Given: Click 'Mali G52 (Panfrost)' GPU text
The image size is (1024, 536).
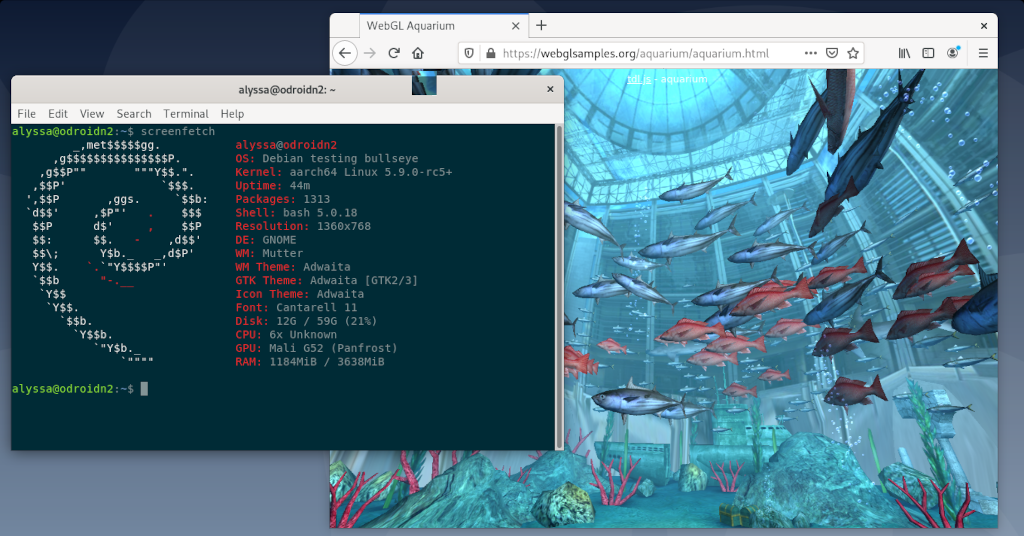Looking at the screenshot, I should point(333,348).
